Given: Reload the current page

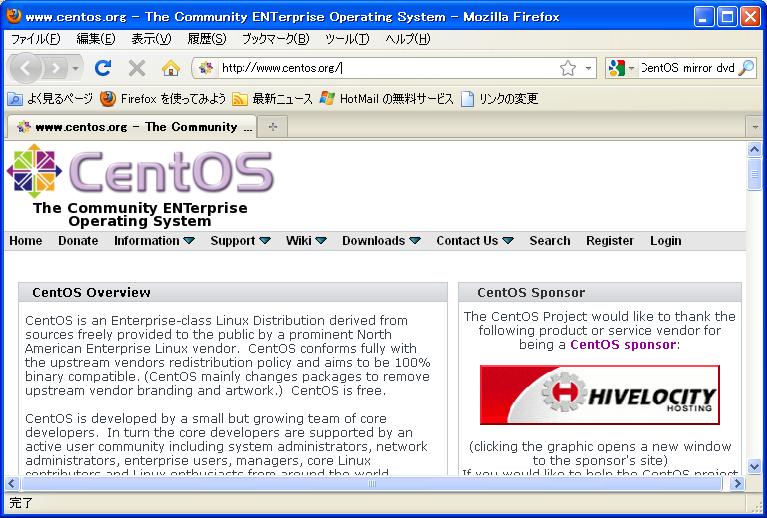Looking at the screenshot, I should 103,68.
